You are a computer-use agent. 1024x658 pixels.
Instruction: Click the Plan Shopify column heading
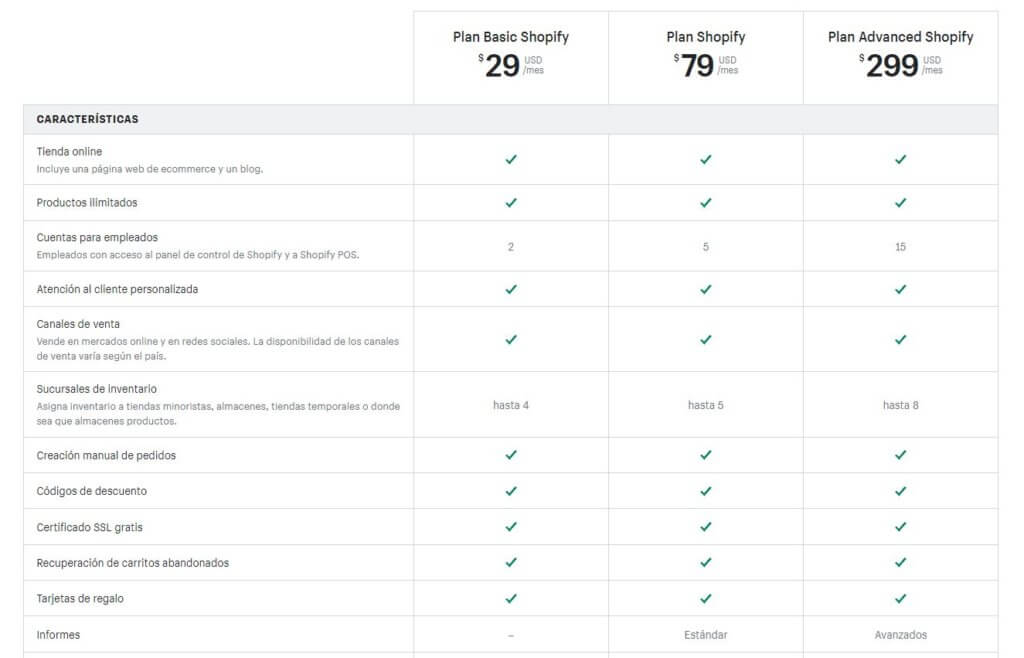tap(705, 37)
